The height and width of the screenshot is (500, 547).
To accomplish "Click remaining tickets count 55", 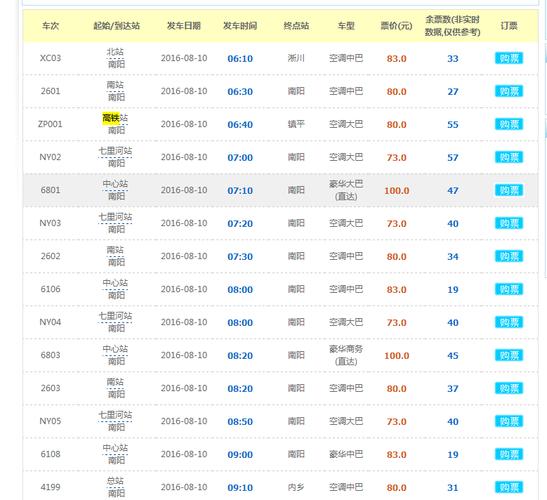I will pyautogui.click(x=453, y=125).
